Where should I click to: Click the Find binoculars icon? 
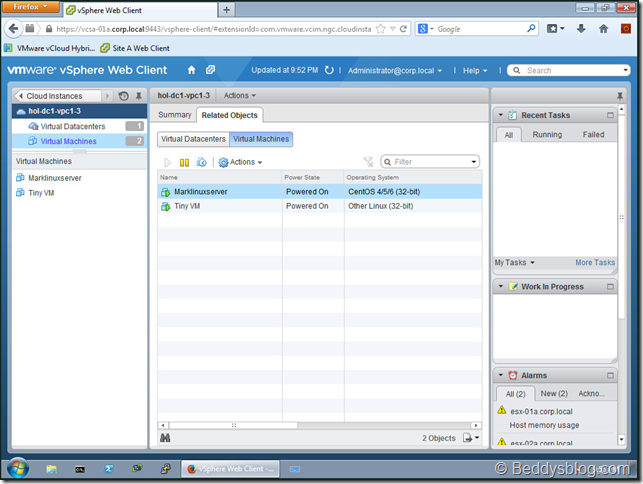165,438
